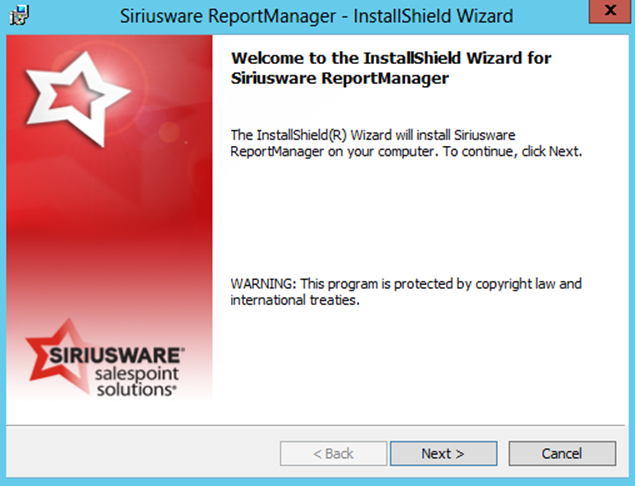Close the wizard with the red X

pos(609,14)
